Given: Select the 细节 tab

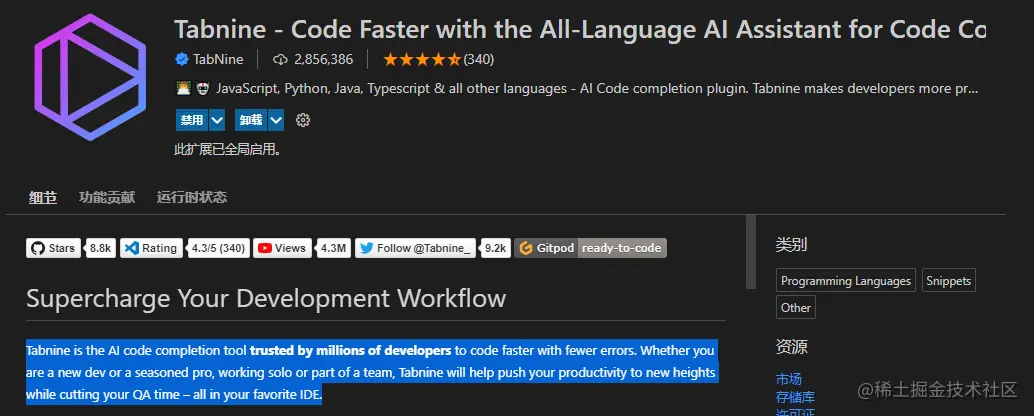Looking at the screenshot, I should coord(42,197).
